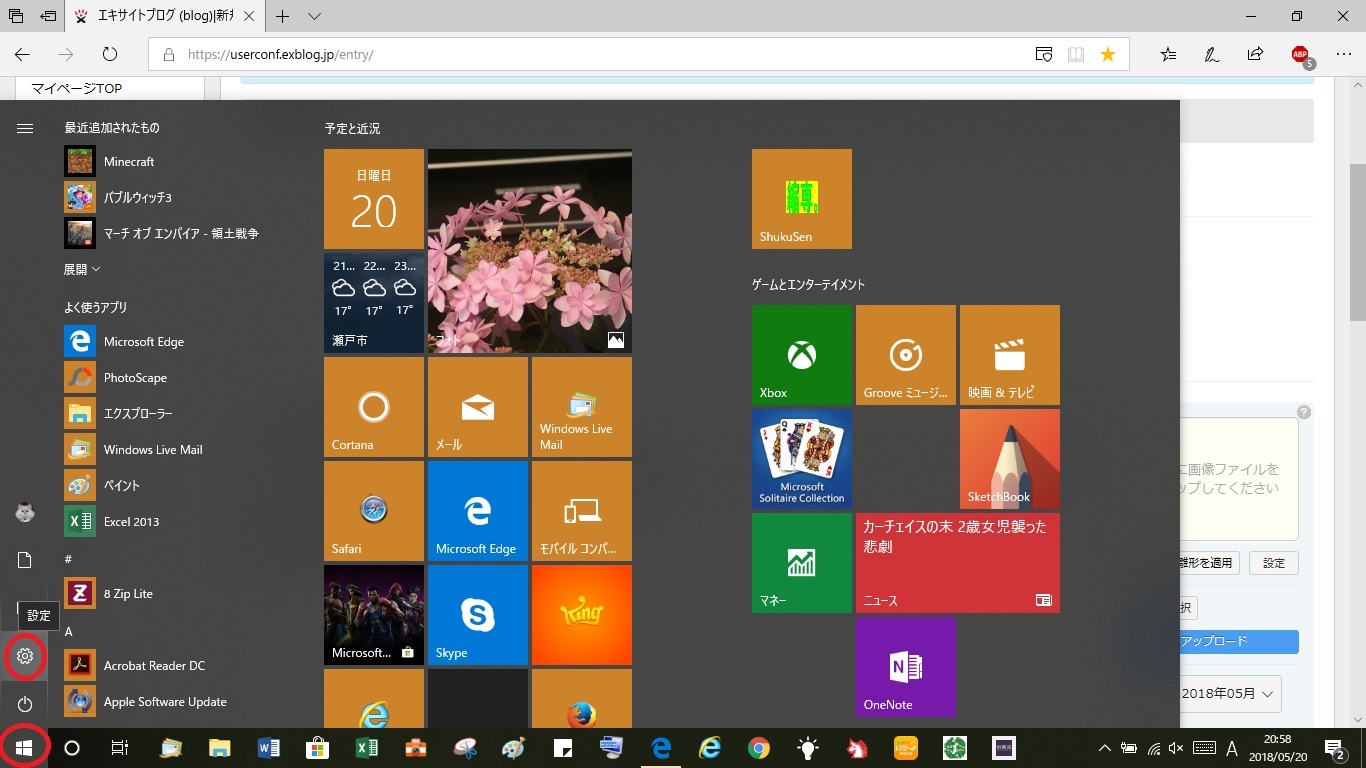The width and height of the screenshot is (1366, 768).
Task: Open Settings gear in Start sidebar
Action: 25,657
